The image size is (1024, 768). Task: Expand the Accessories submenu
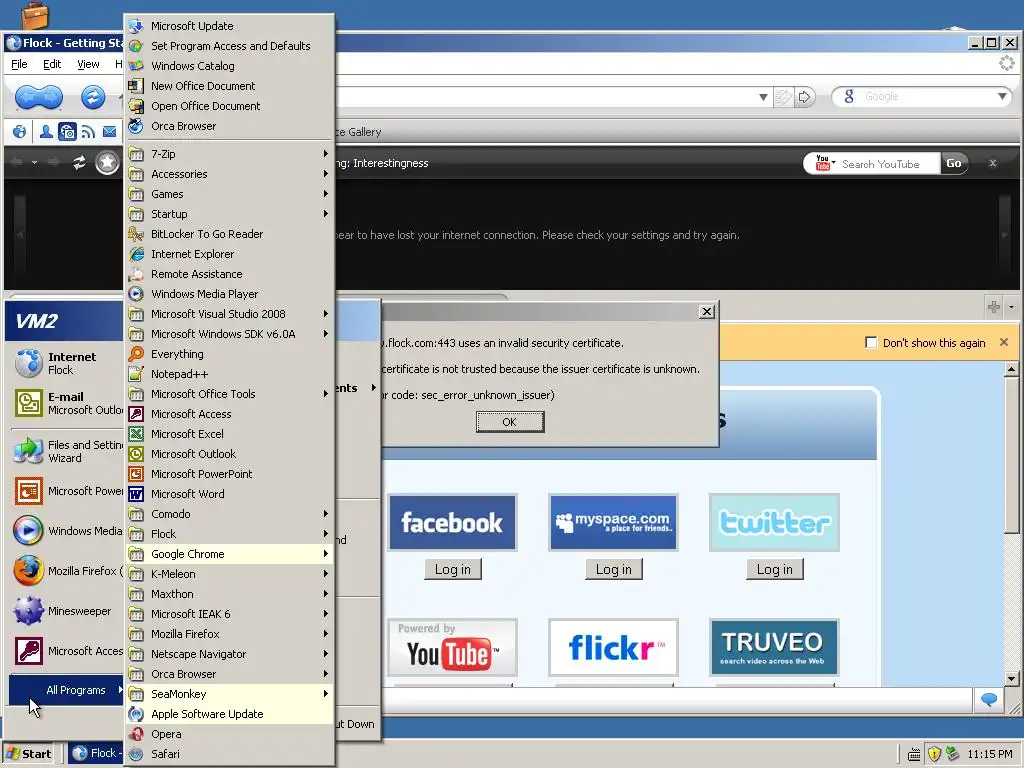230,174
